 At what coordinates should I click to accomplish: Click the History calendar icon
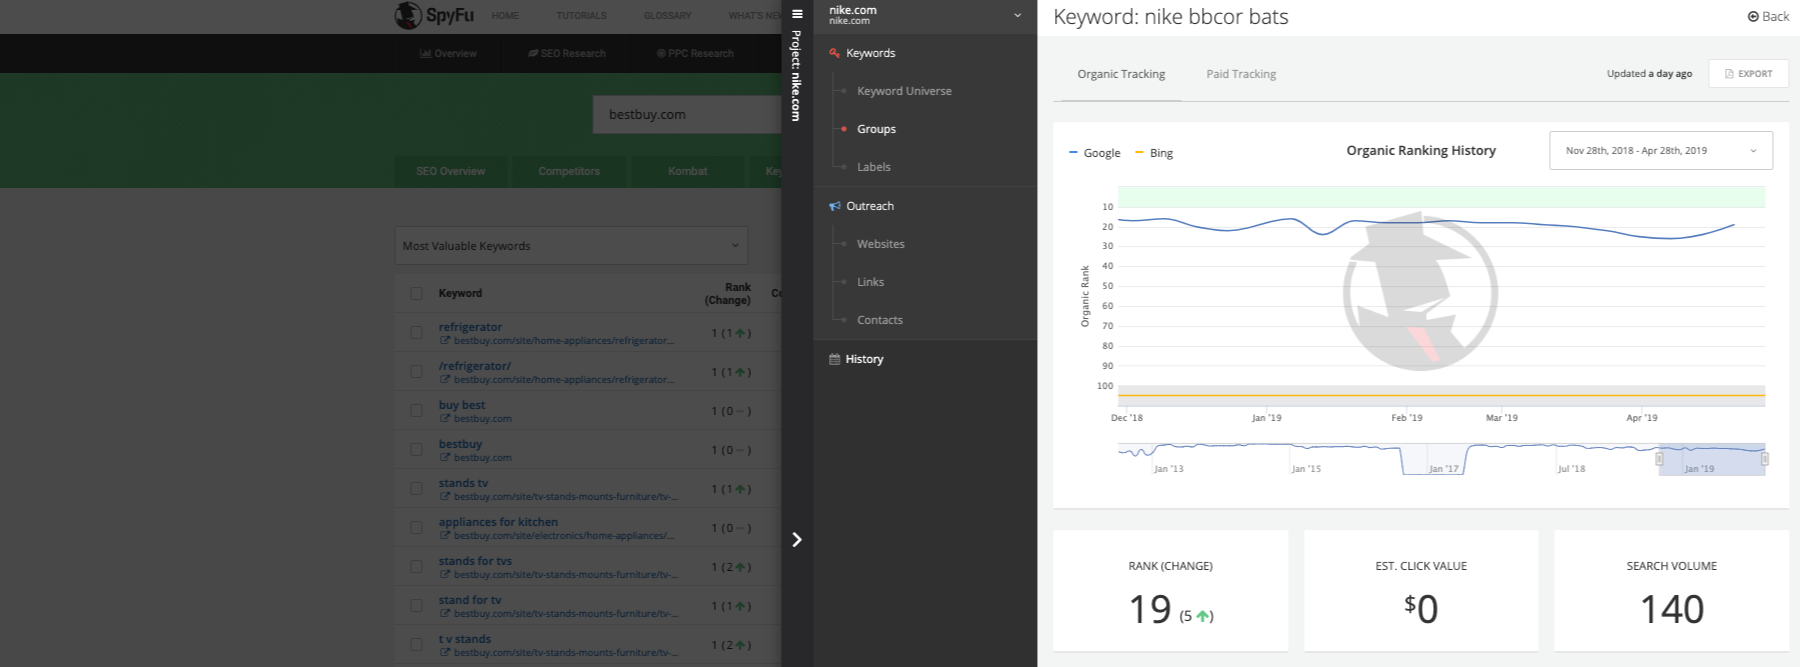834,359
